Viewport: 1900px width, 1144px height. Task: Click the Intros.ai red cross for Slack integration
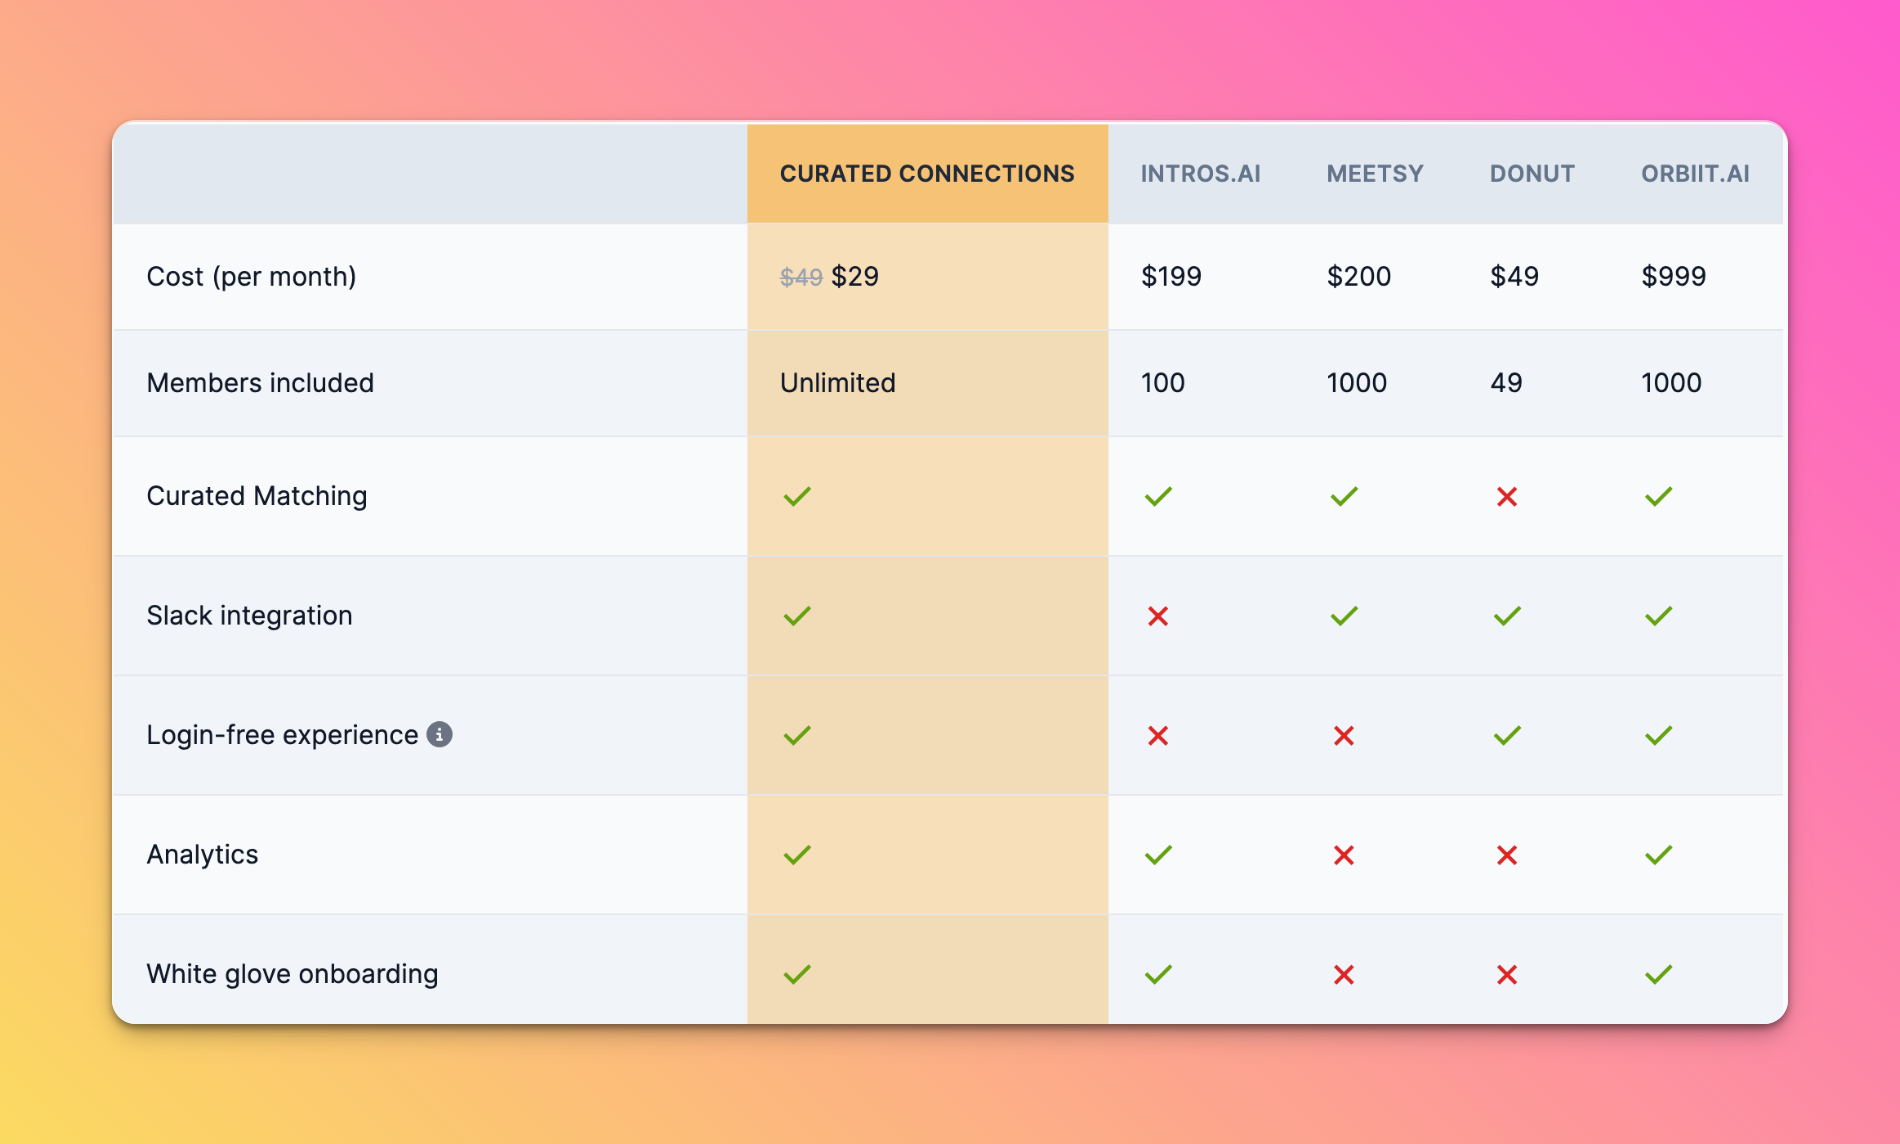point(1158,616)
